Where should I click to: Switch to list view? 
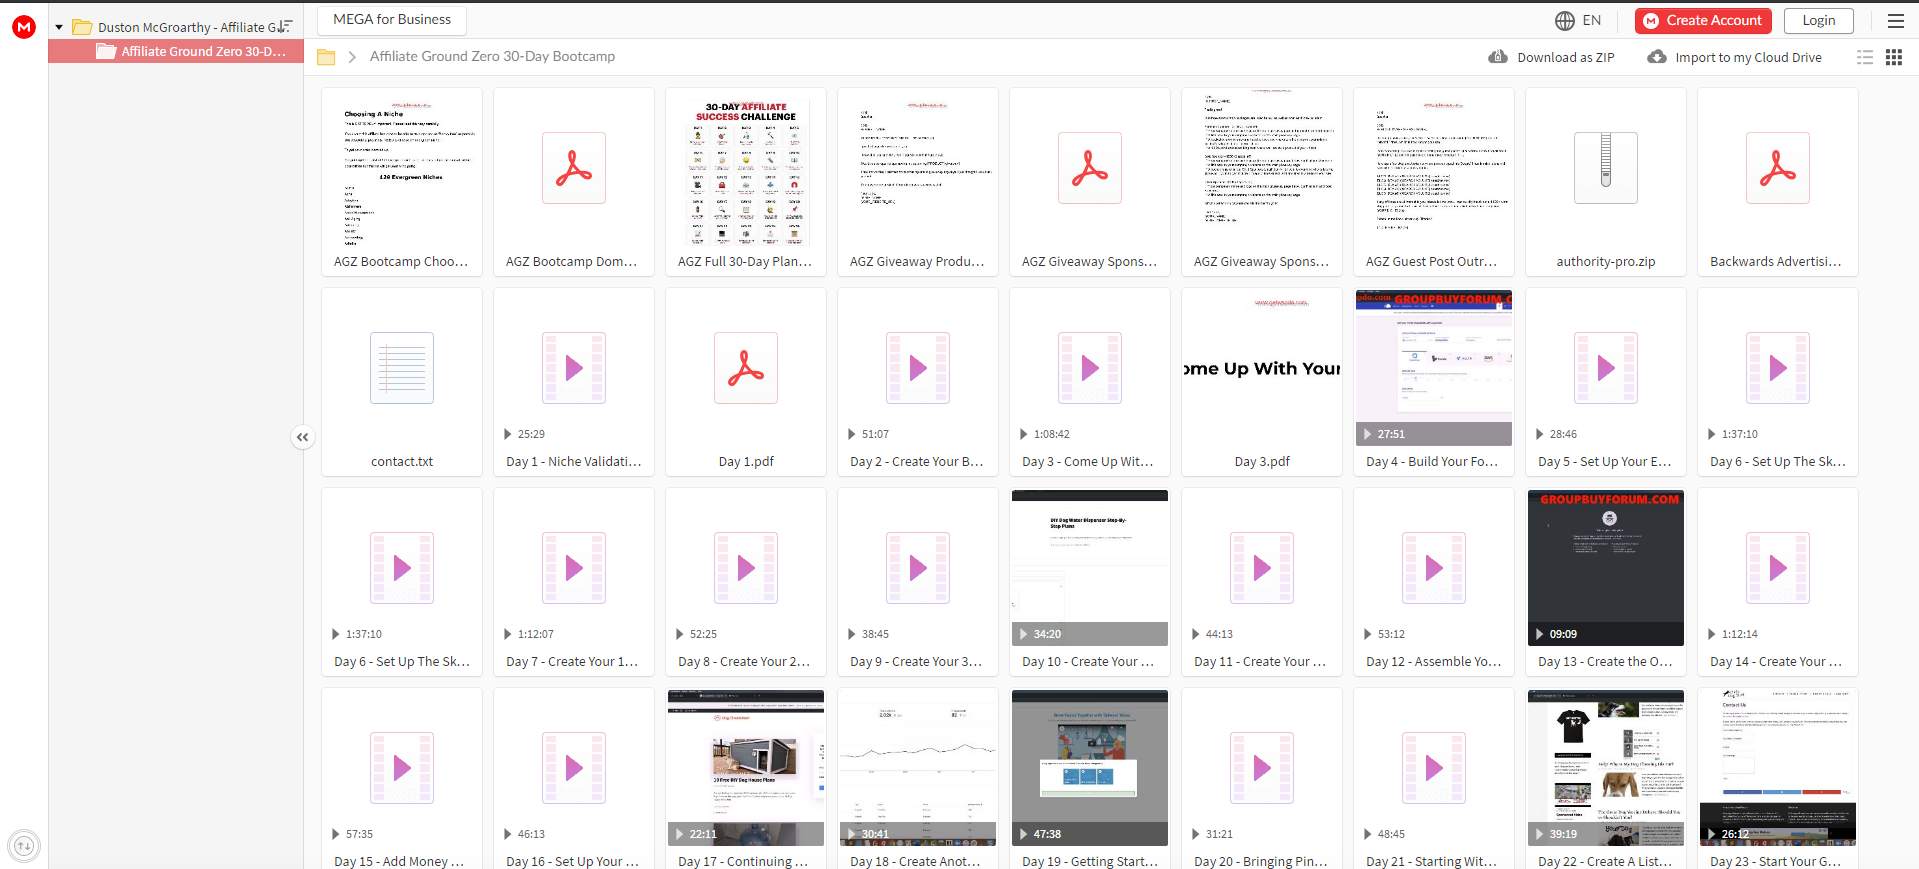pos(1865,57)
